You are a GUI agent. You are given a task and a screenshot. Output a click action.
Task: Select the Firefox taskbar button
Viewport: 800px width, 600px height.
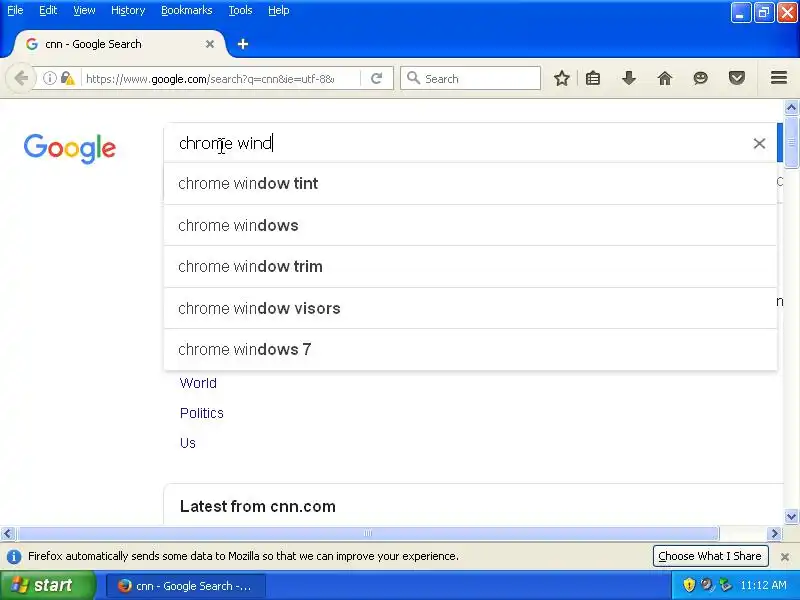(186, 586)
